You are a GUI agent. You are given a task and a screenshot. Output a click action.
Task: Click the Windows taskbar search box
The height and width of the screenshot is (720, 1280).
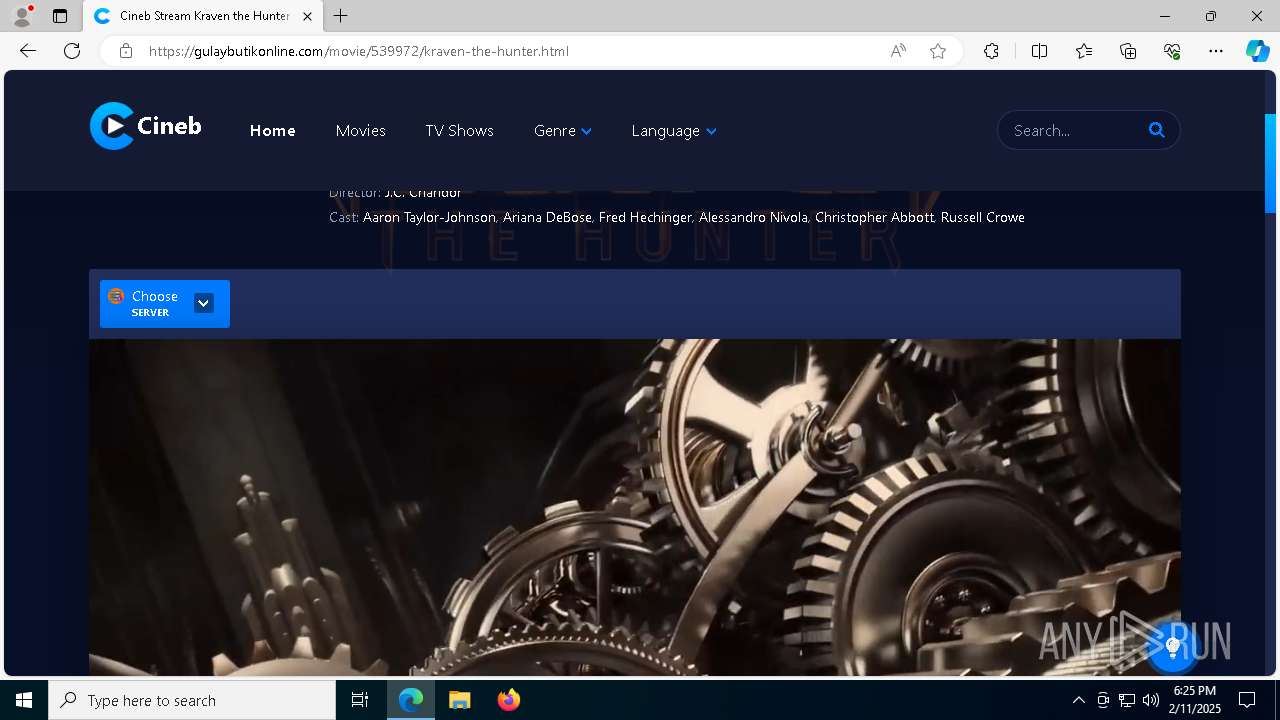tap(192, 700)
